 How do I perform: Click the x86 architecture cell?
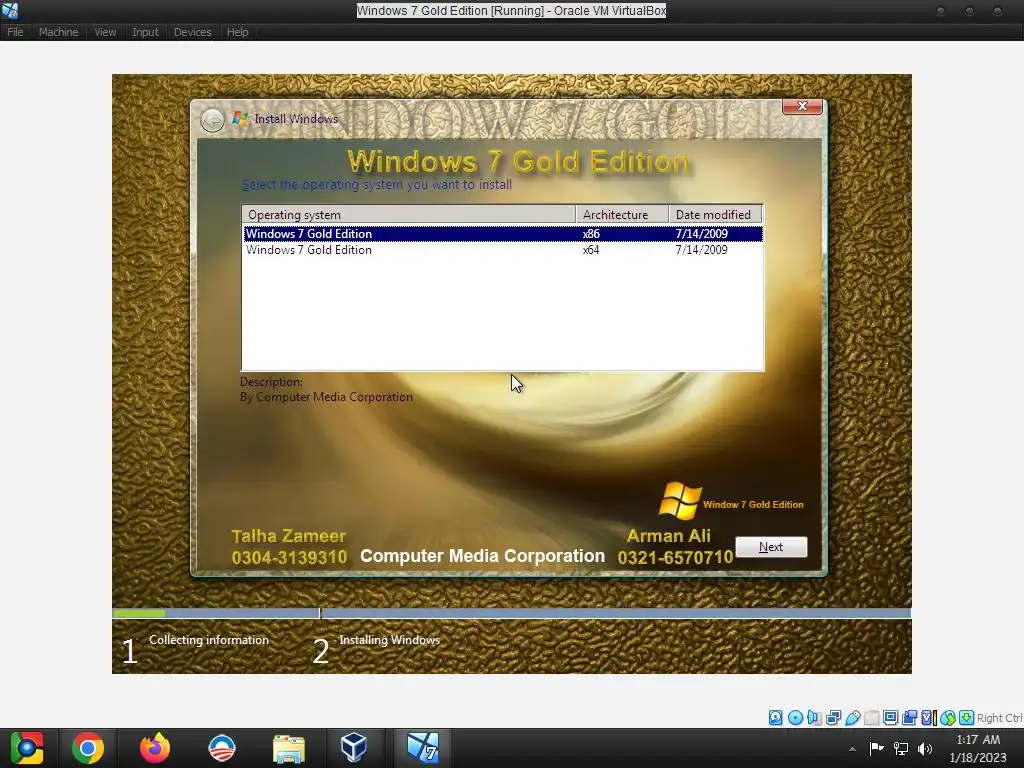click(591, 234)
